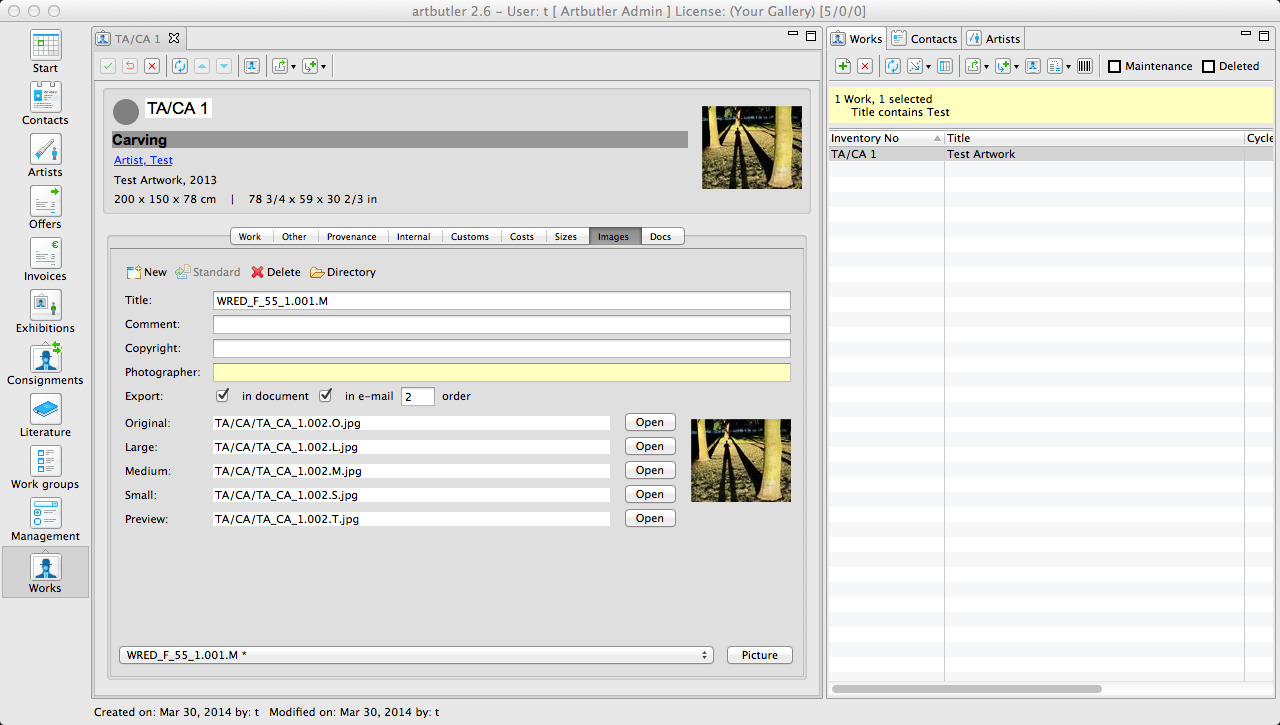Switch to the Other tab
1280x725 pixels.
pos(294,237)
